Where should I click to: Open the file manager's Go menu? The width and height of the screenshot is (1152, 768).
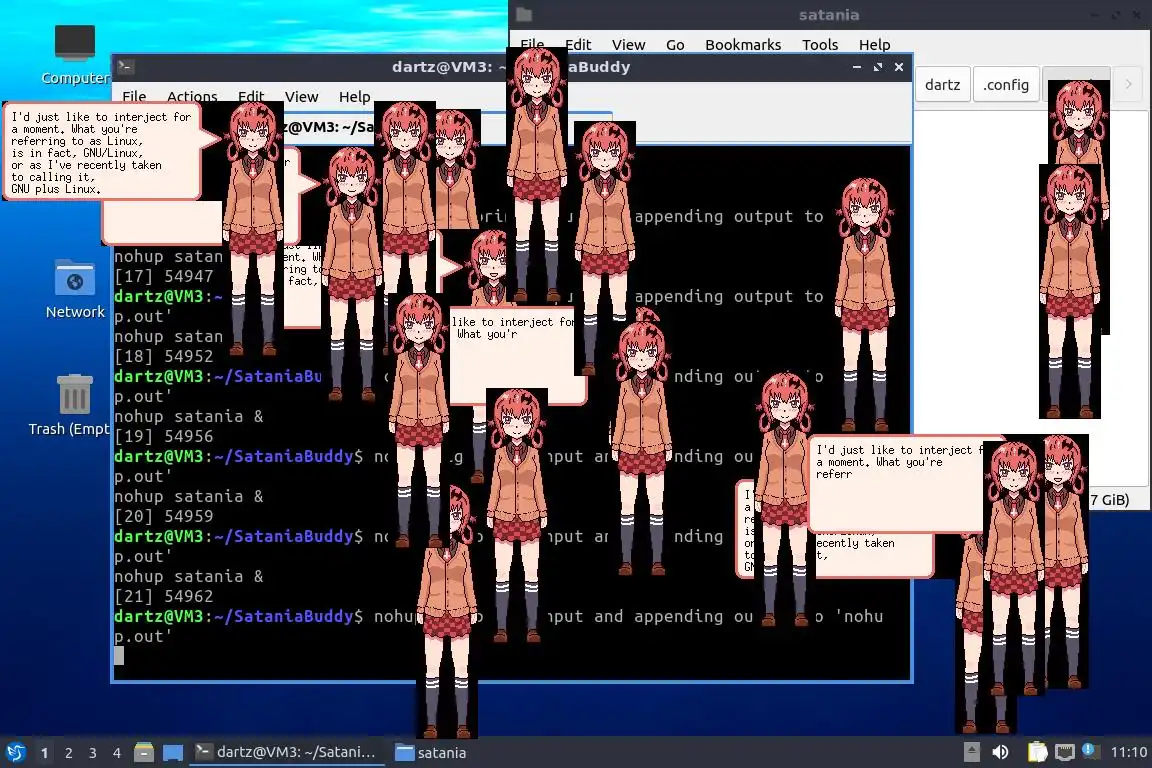click(x=675, y=44)
